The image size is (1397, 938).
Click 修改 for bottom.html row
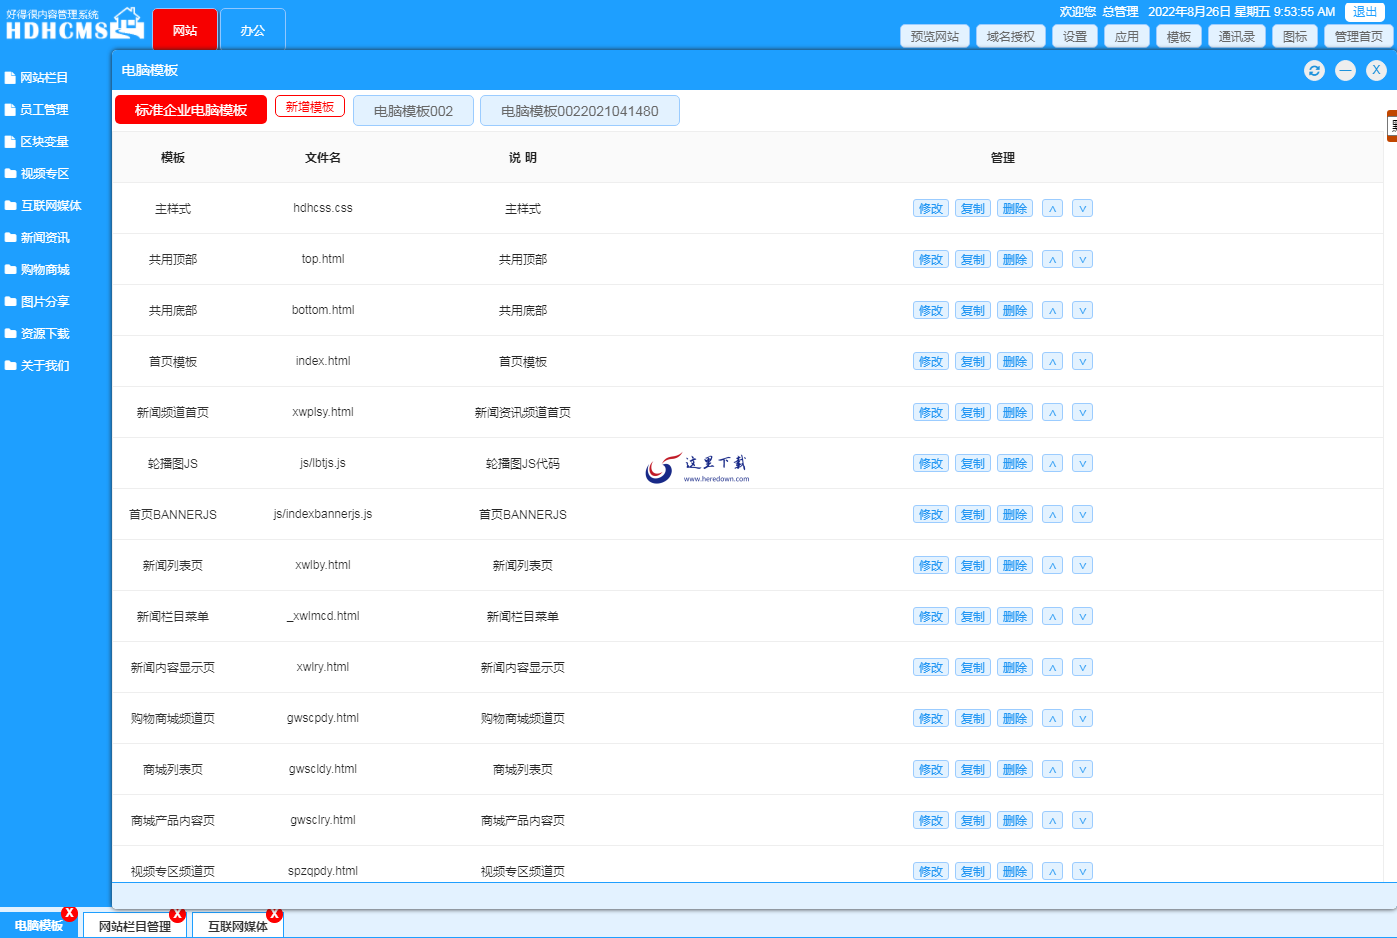[931, 310]
